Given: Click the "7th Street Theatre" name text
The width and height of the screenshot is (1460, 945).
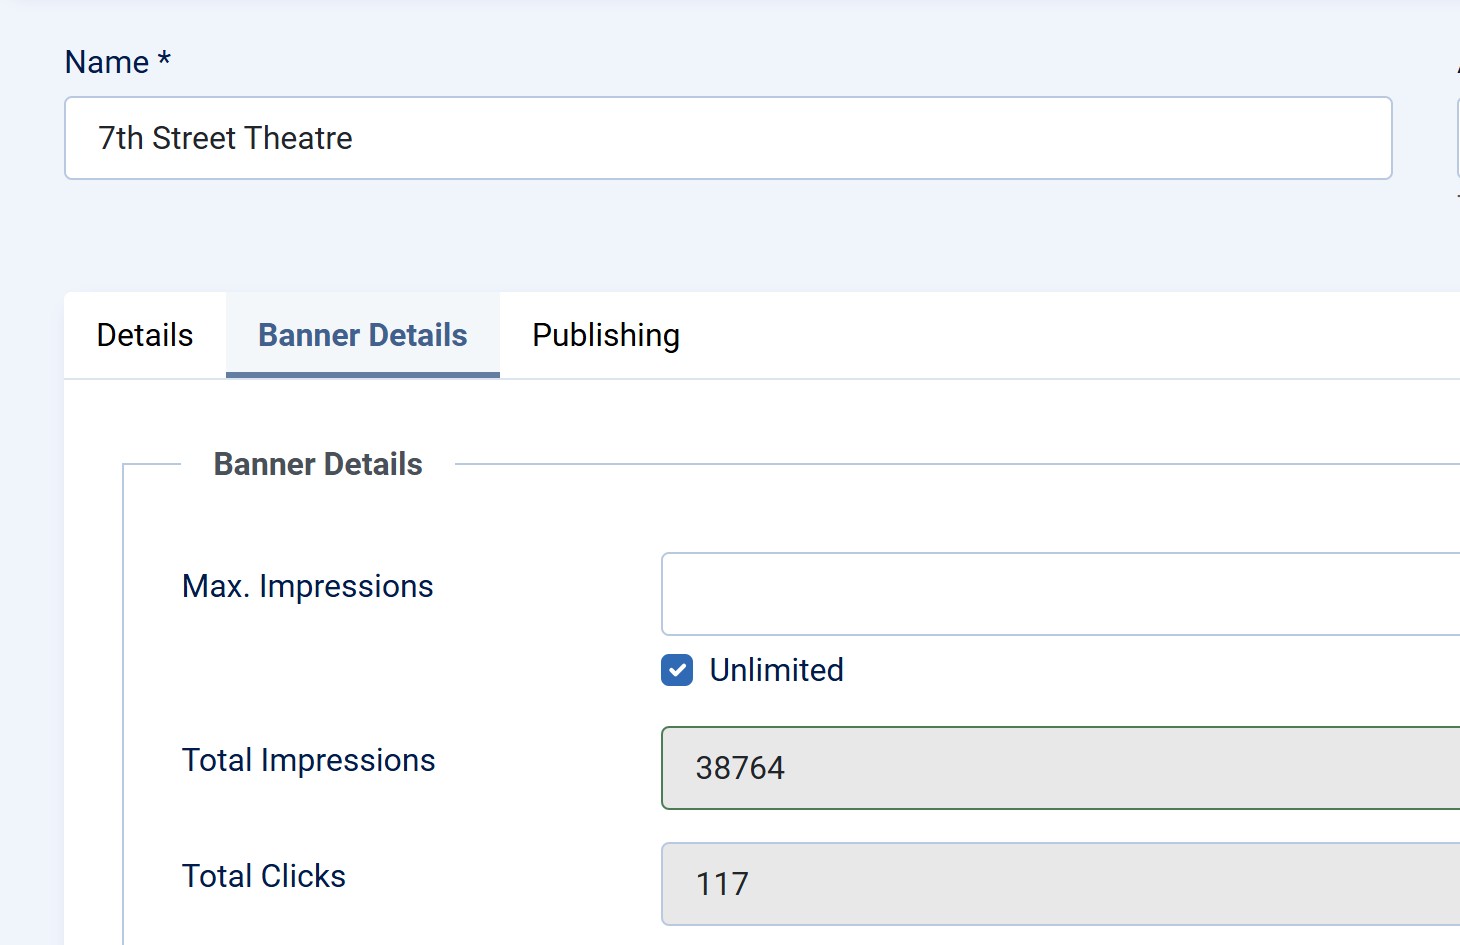Looking at the screenshot, I should [225, 138].
